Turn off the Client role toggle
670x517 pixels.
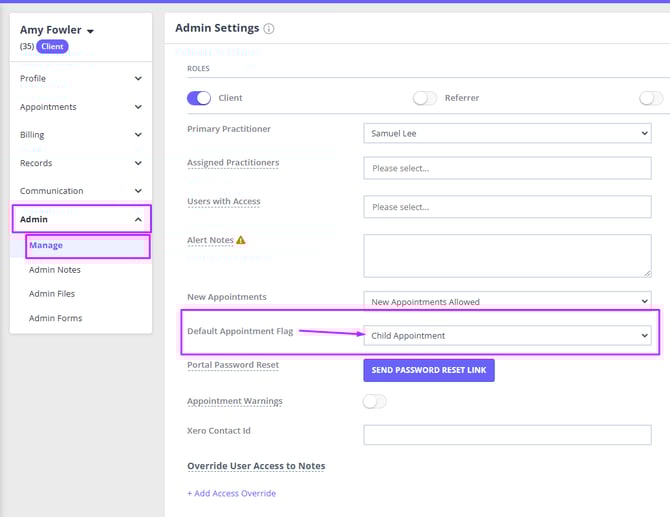pyautogui.click(x=199, y=98)
